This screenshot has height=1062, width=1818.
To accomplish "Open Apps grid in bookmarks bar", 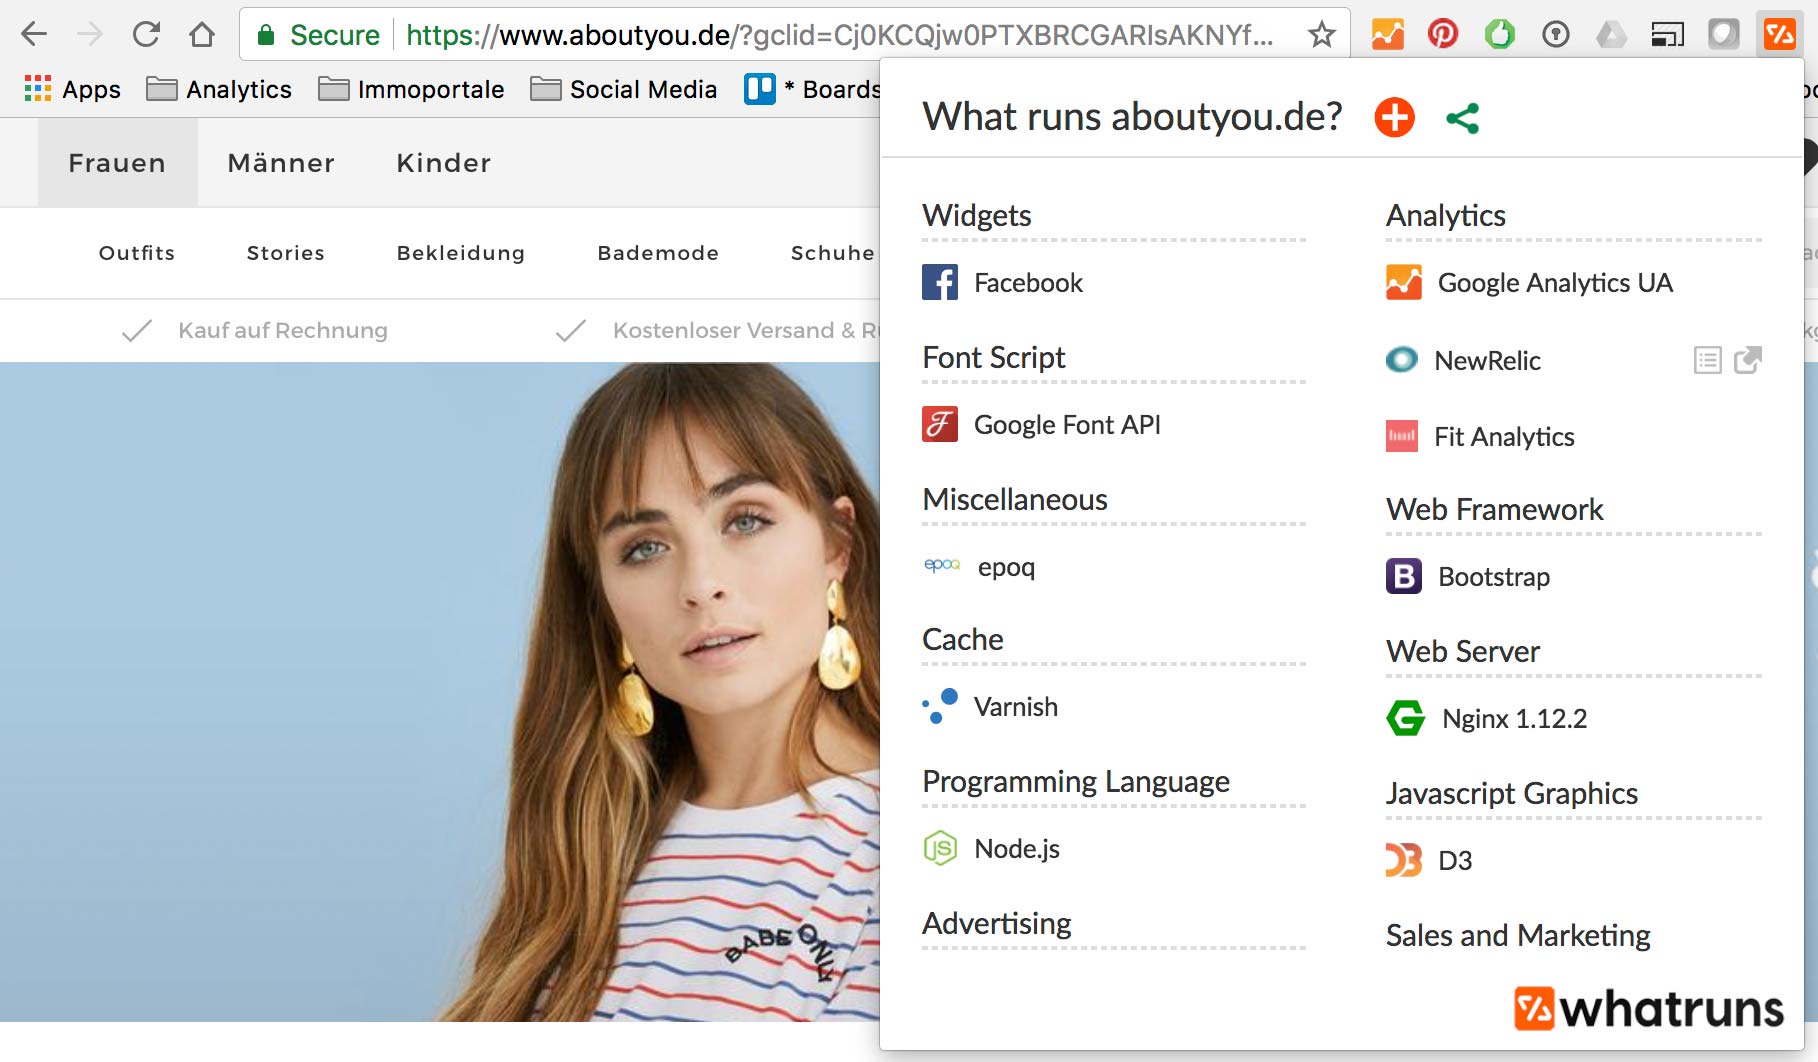I will [x=72, y=89].
